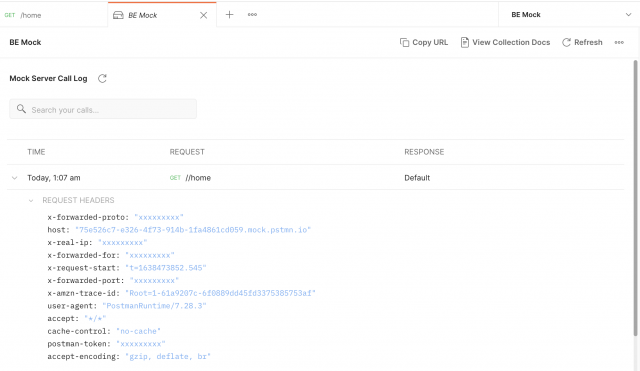Click the host header value
Image resolution: width=640 pixels, height=371 pixels.
pos(193,230)
